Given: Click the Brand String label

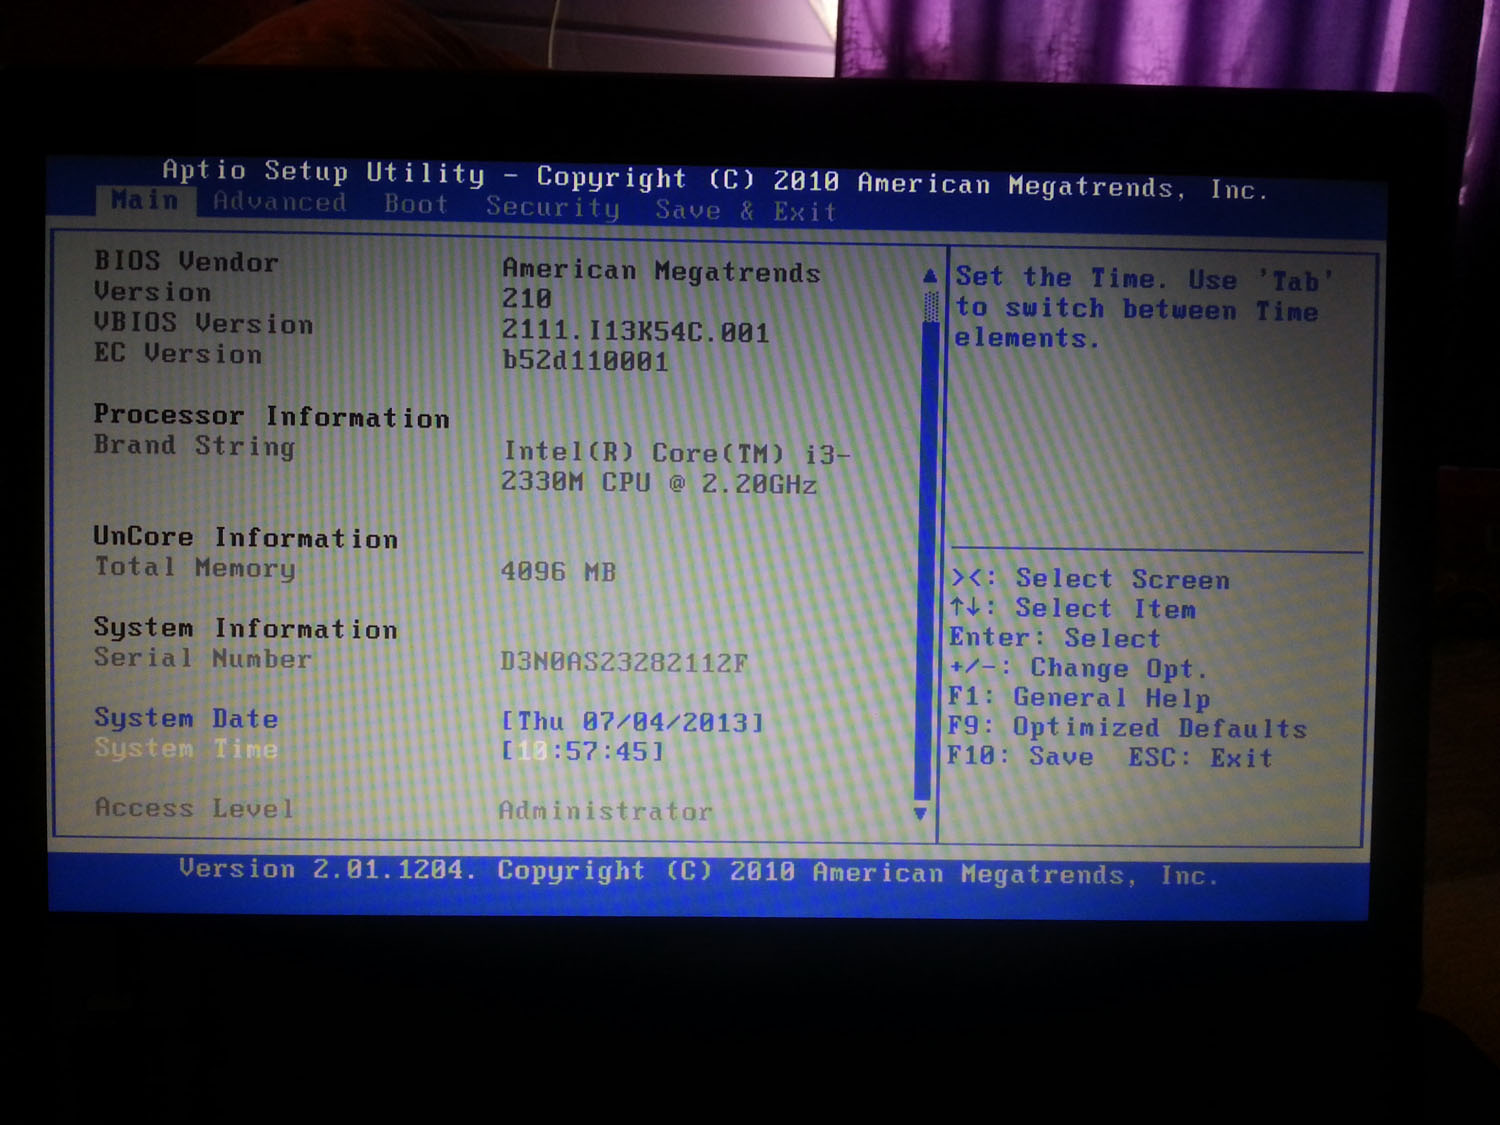Looking at the screenshot, I should coord(194,445).
